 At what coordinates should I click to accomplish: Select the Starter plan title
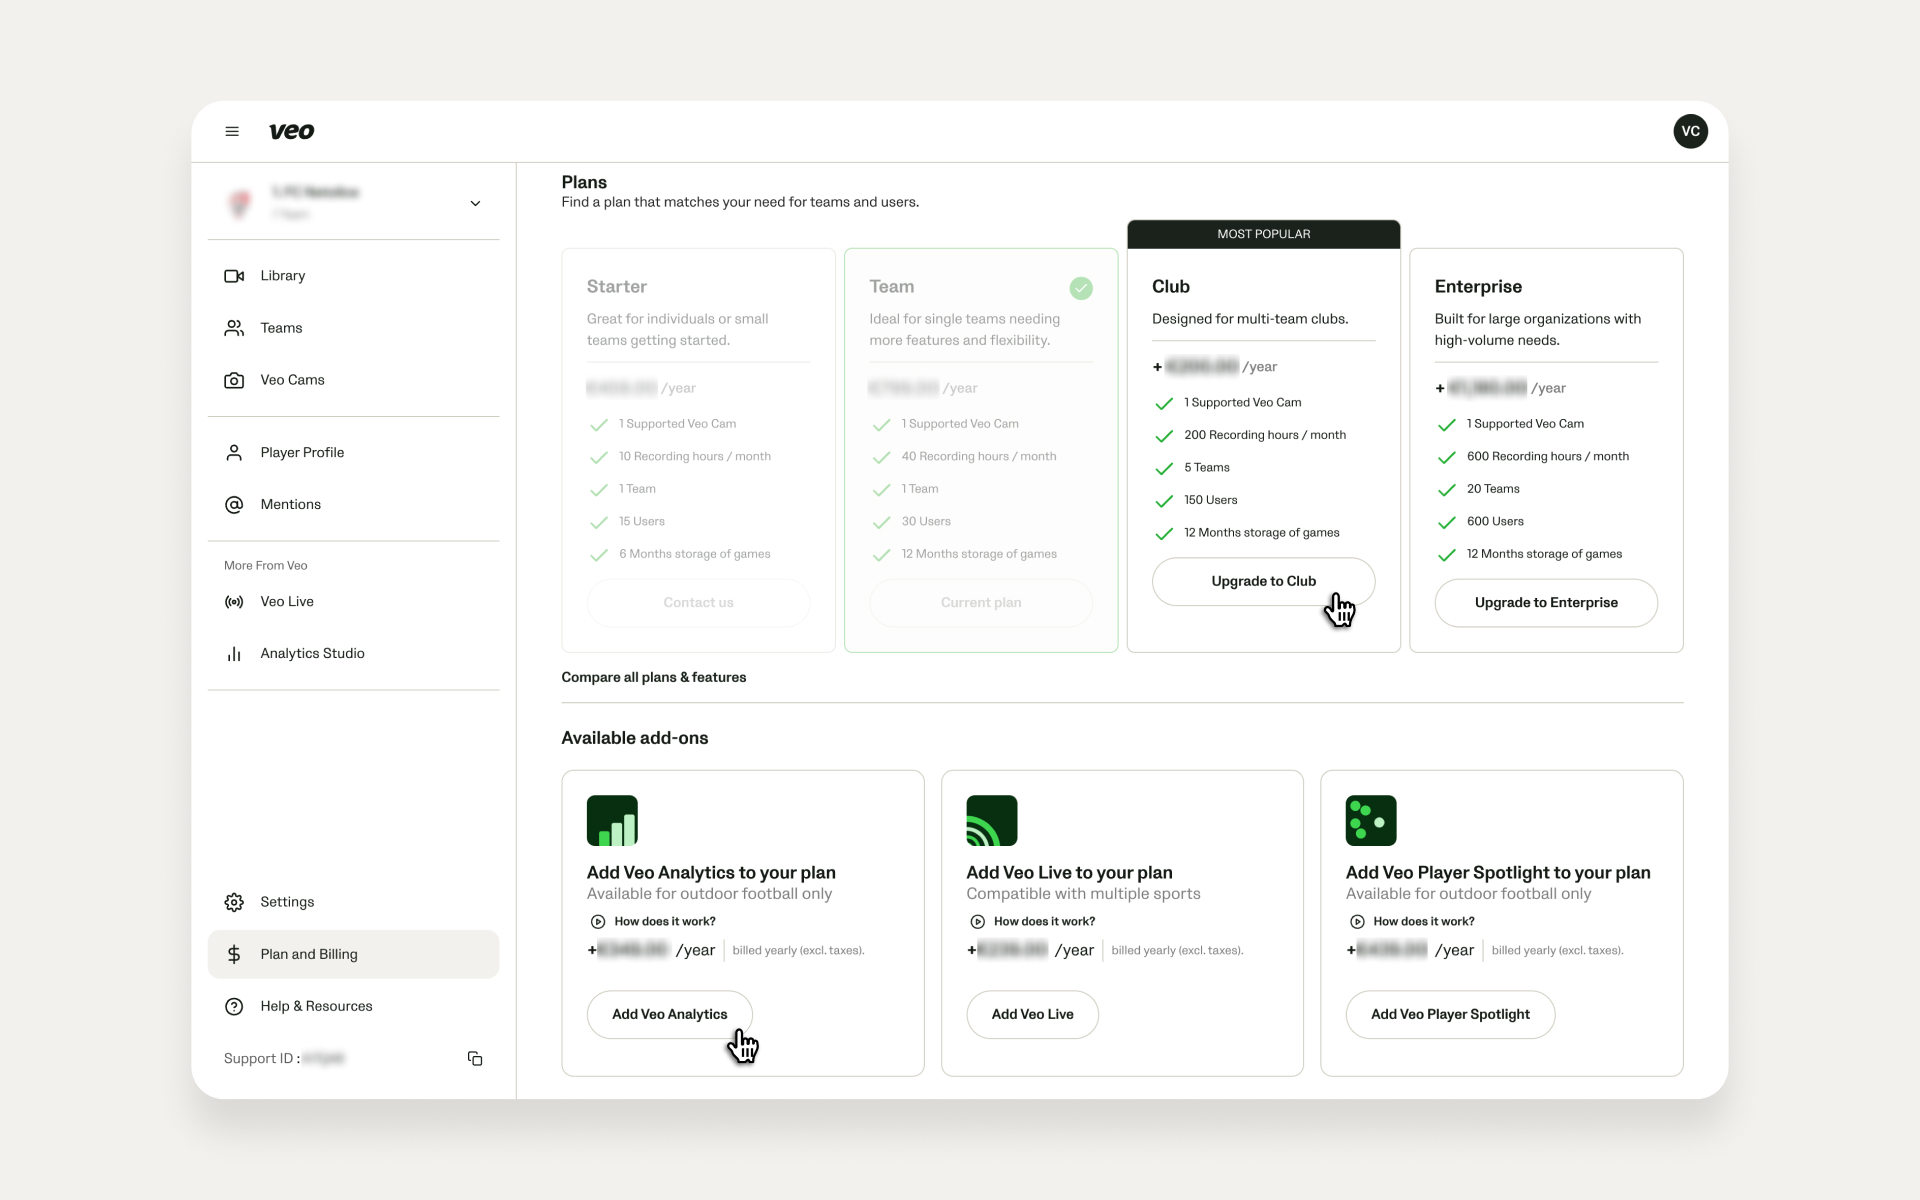(x=617, y=287)
